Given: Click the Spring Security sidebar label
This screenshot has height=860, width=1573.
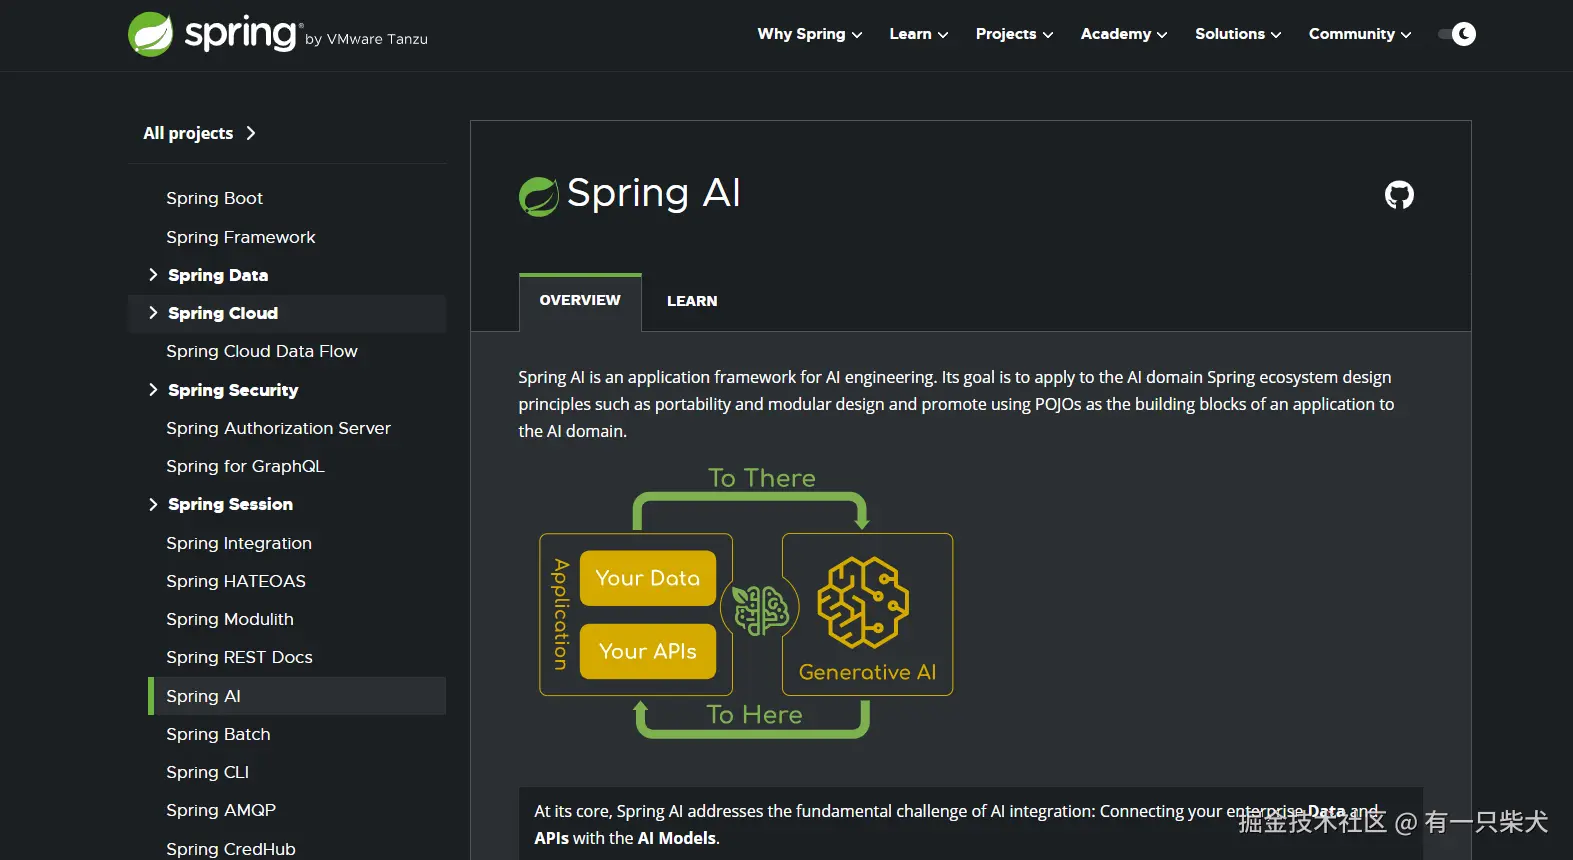Looking at the screenshot, I should point(233,390).
